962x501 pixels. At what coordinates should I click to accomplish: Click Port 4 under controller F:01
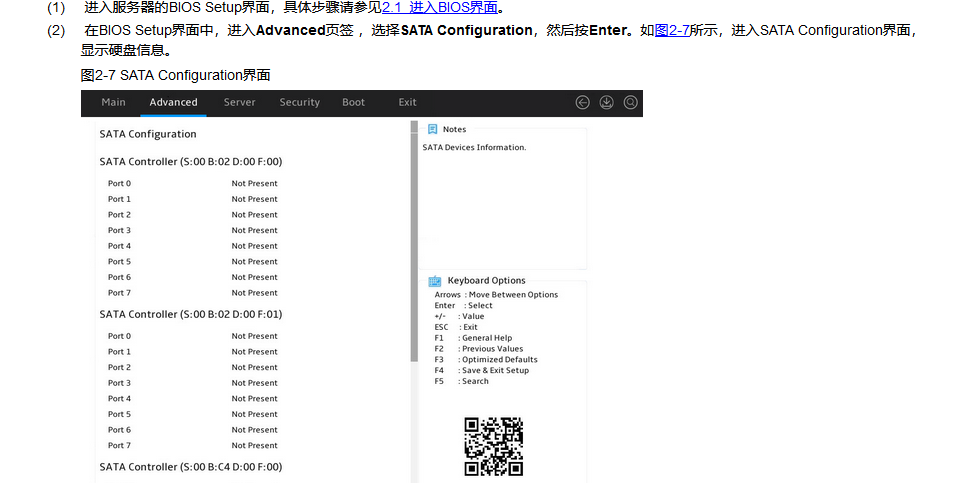119,399
